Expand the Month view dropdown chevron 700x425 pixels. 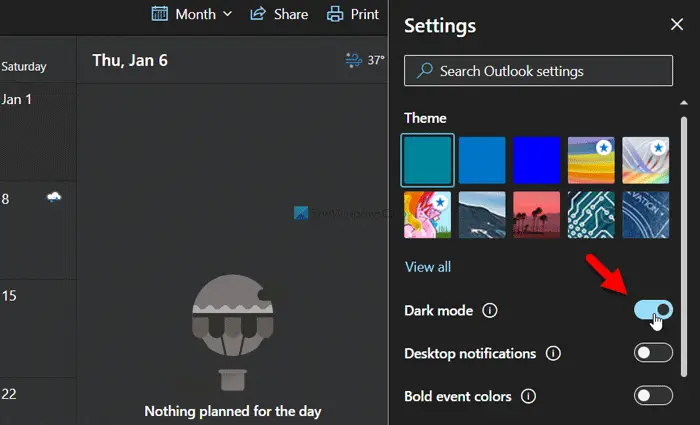(x=227, y=14)
